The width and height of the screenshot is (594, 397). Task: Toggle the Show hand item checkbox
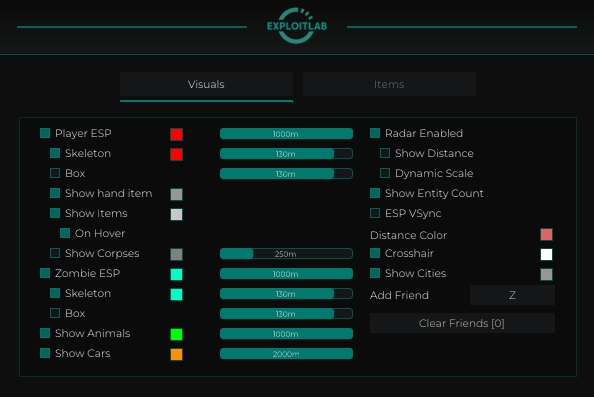55,193
